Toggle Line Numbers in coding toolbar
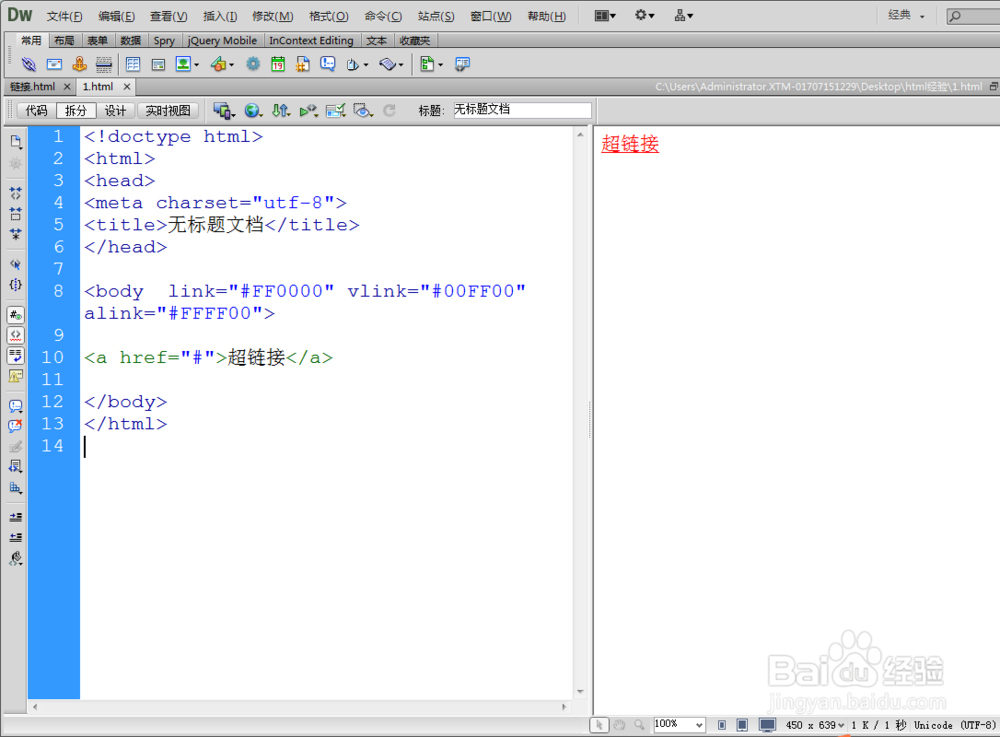 tap(15, 314)
